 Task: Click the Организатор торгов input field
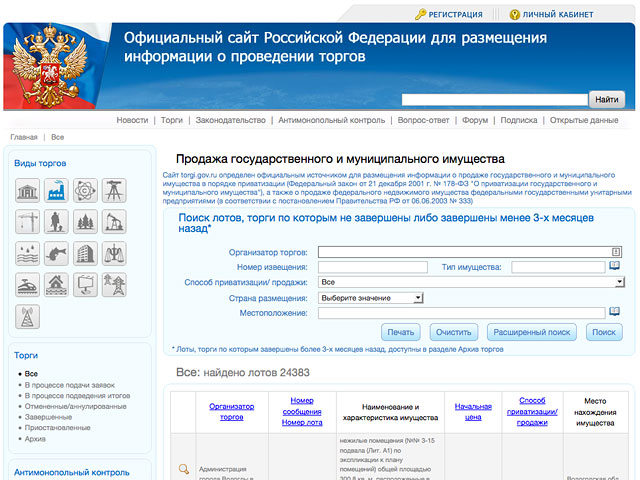click(x=464, y=252)
